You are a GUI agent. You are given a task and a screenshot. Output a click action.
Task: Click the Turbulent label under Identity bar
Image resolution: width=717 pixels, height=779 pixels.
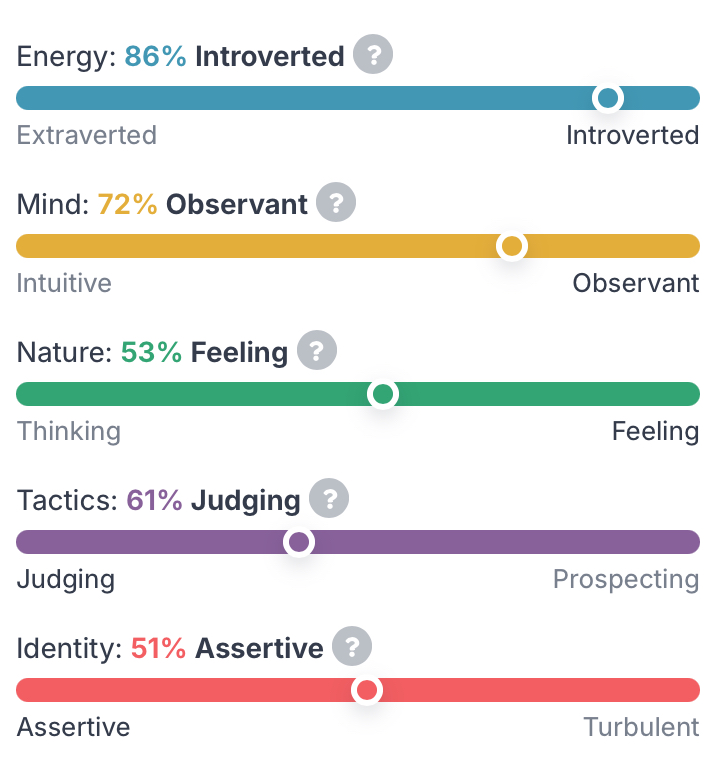coord(641,727)
